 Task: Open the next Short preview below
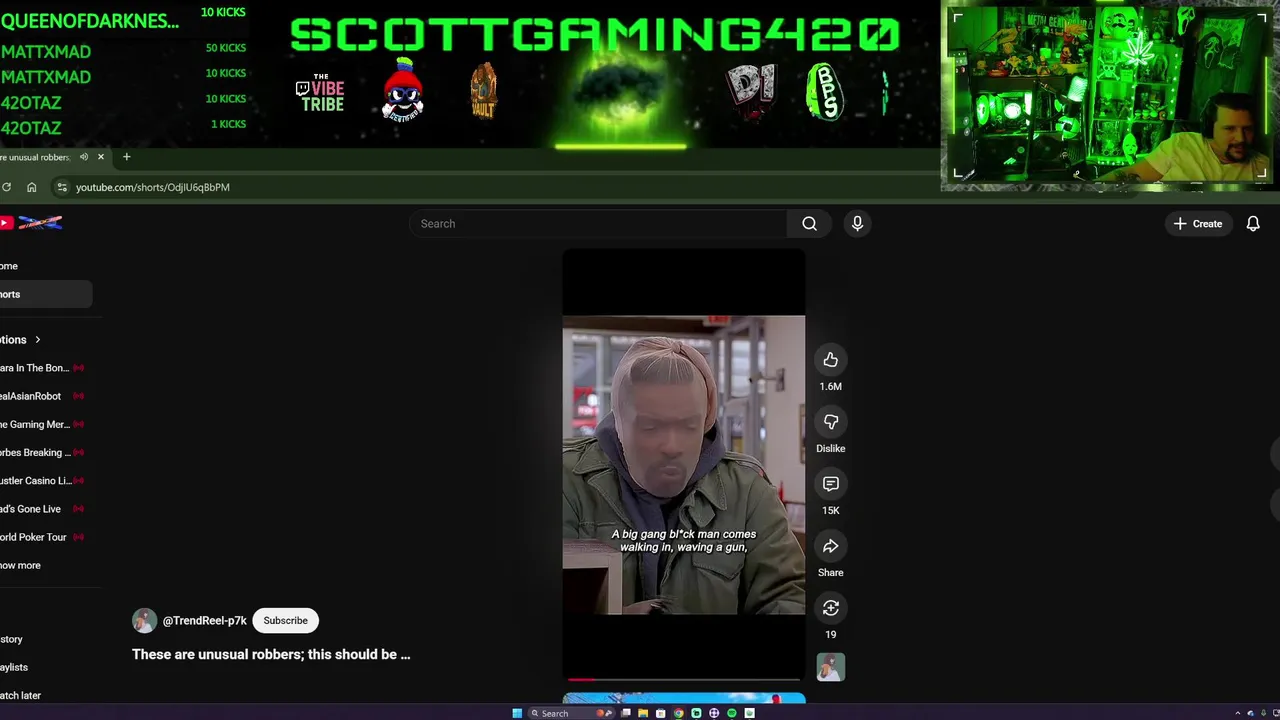pyautogui.click(x=683, y=698)
